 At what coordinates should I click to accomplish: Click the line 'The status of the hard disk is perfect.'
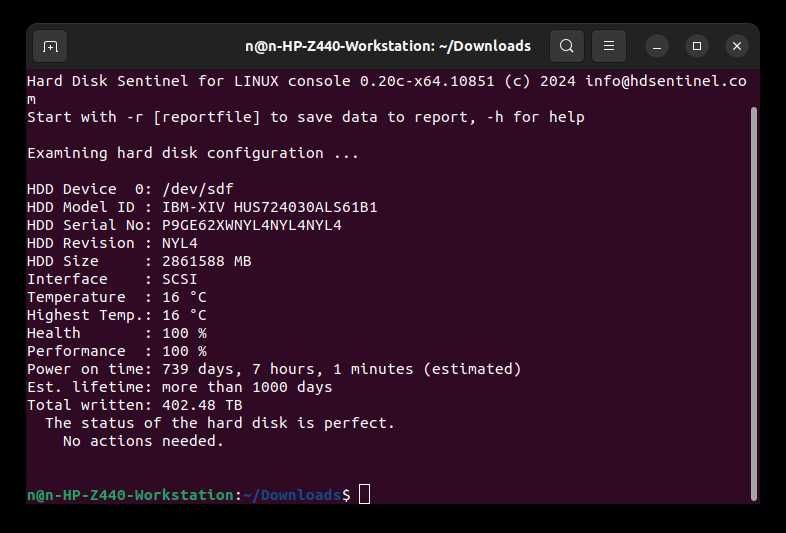click(220, 423)
